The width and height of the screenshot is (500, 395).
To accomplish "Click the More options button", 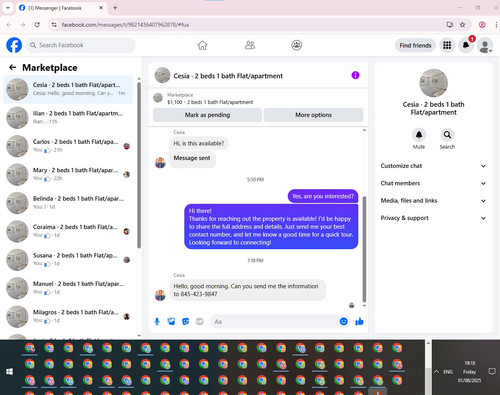I will pos(313,115).
